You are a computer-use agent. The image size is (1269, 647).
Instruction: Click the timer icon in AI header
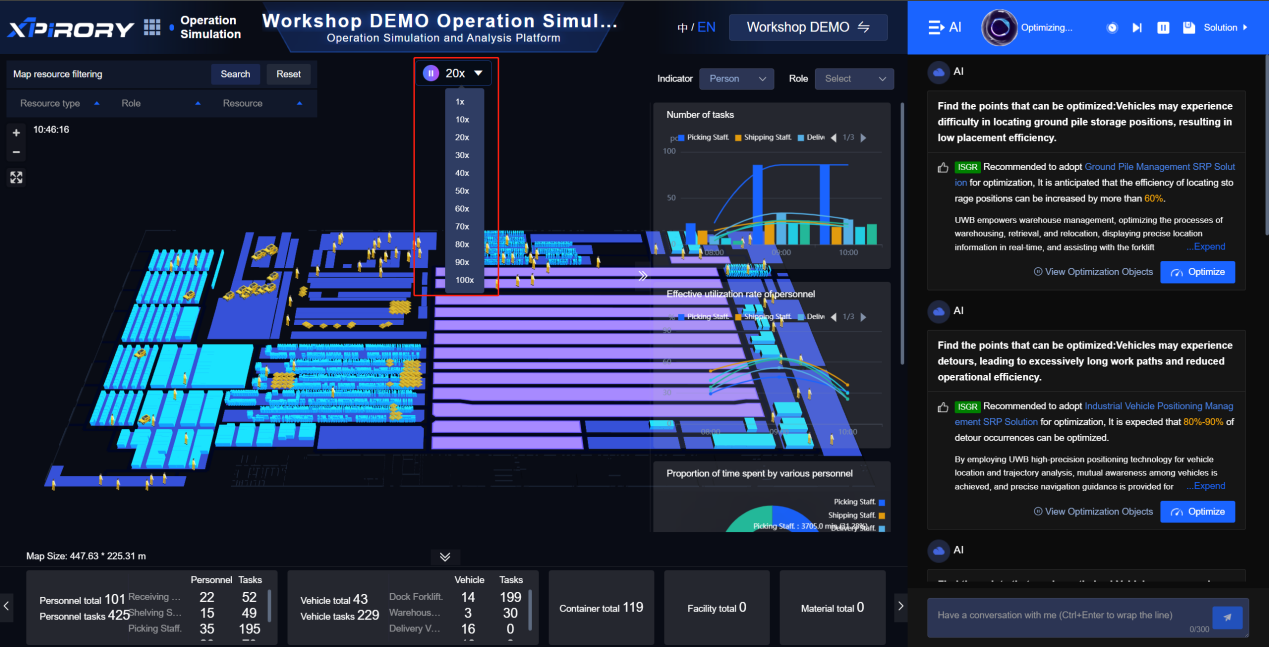[1112, 28]
